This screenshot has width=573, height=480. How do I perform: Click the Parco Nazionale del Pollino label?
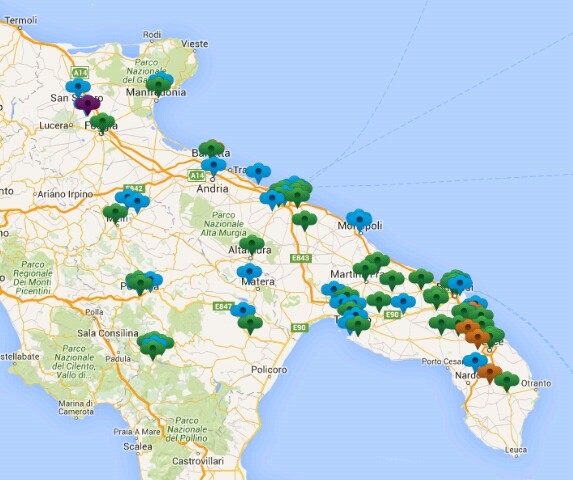point(187,429)
